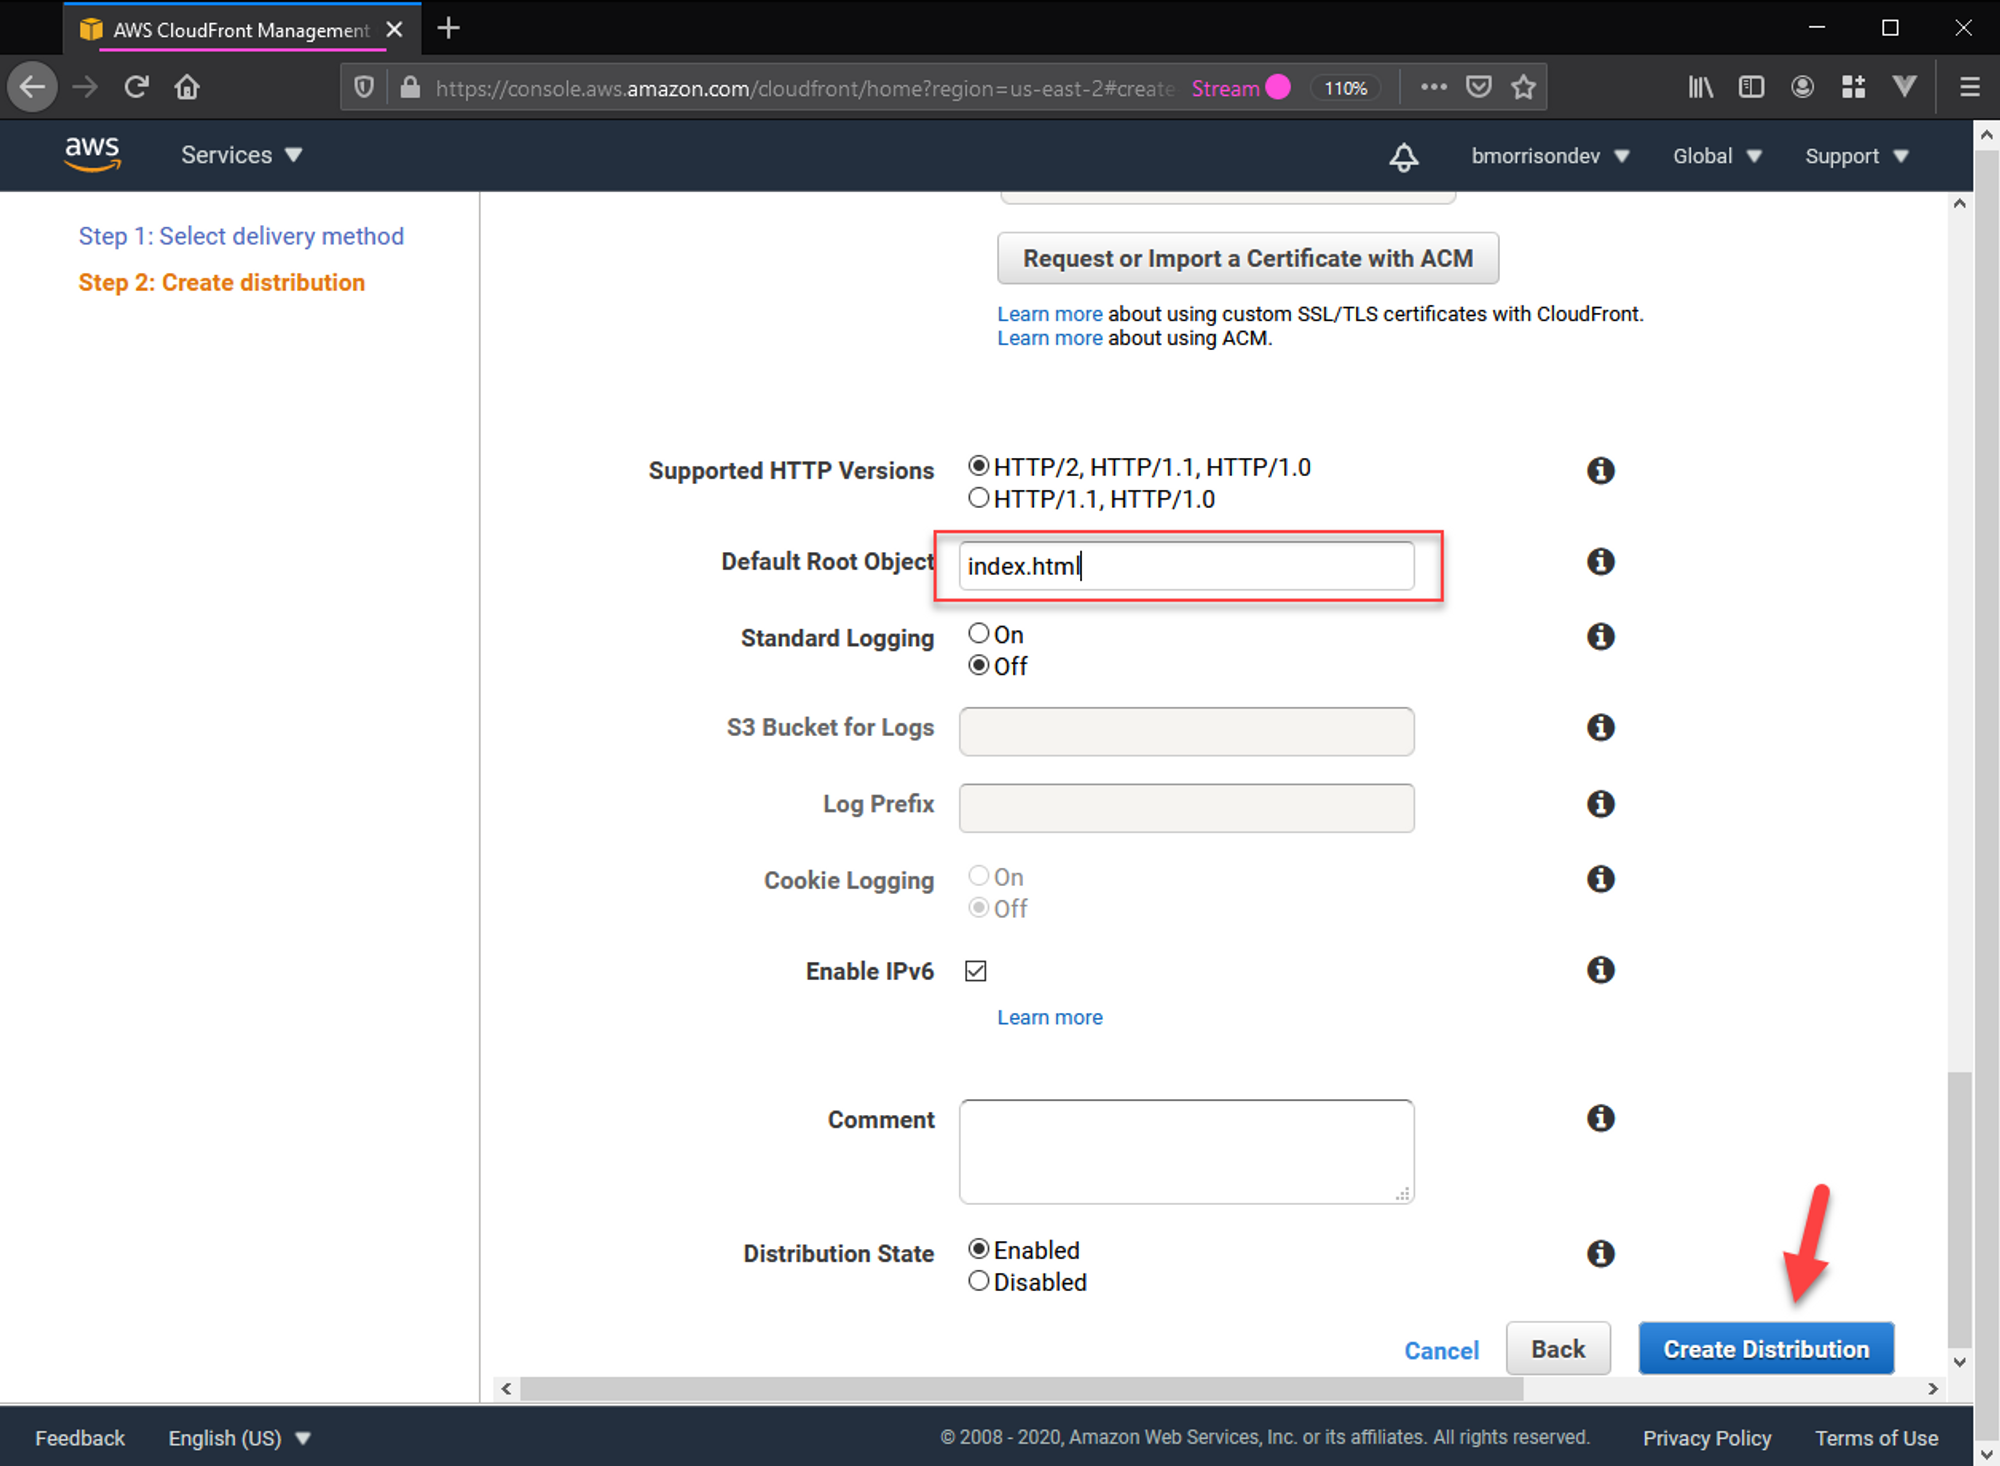Open the Firefox library icon
The image size is (2000, 1466).
1700,87
